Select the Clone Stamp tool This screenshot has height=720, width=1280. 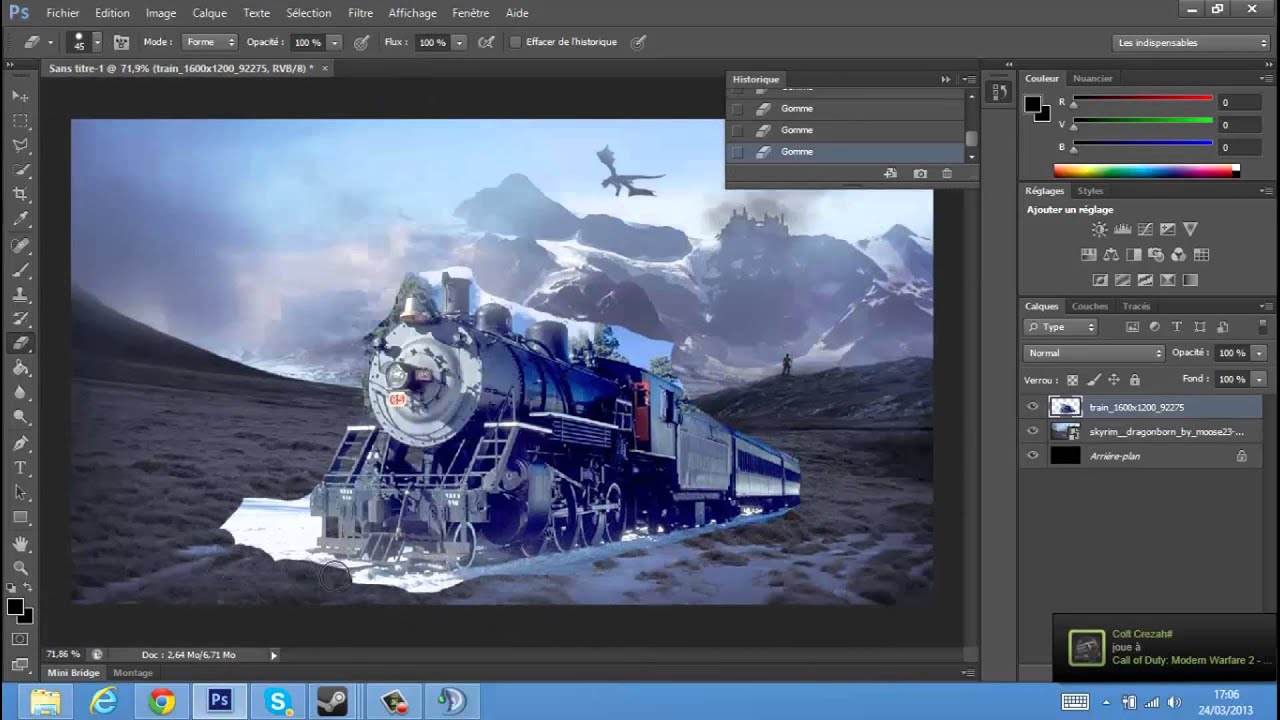click(20, 295)
